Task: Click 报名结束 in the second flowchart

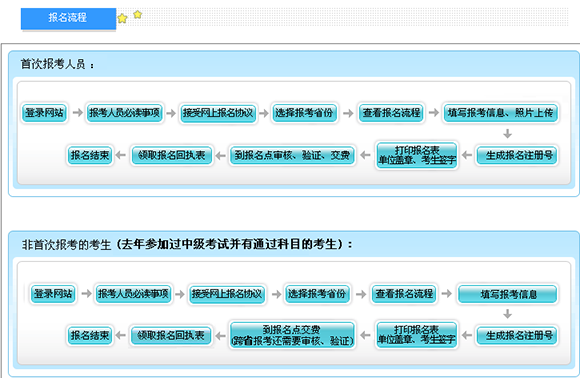Action: coord(90,335)
